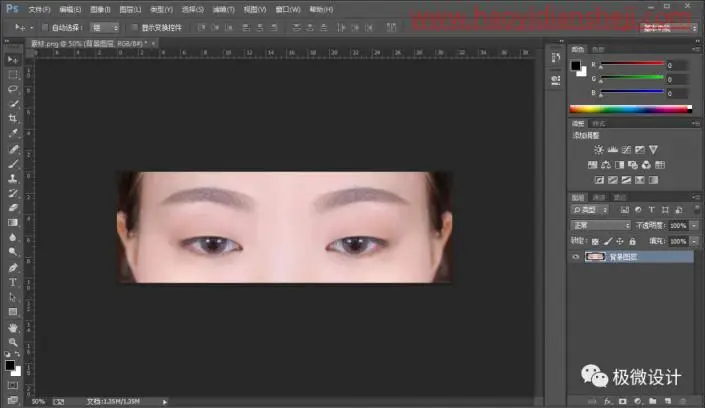Viewport: 705px width, 408px height.
Task: Toggle the lock transparent pixels button
Action: tap(595, 242)
